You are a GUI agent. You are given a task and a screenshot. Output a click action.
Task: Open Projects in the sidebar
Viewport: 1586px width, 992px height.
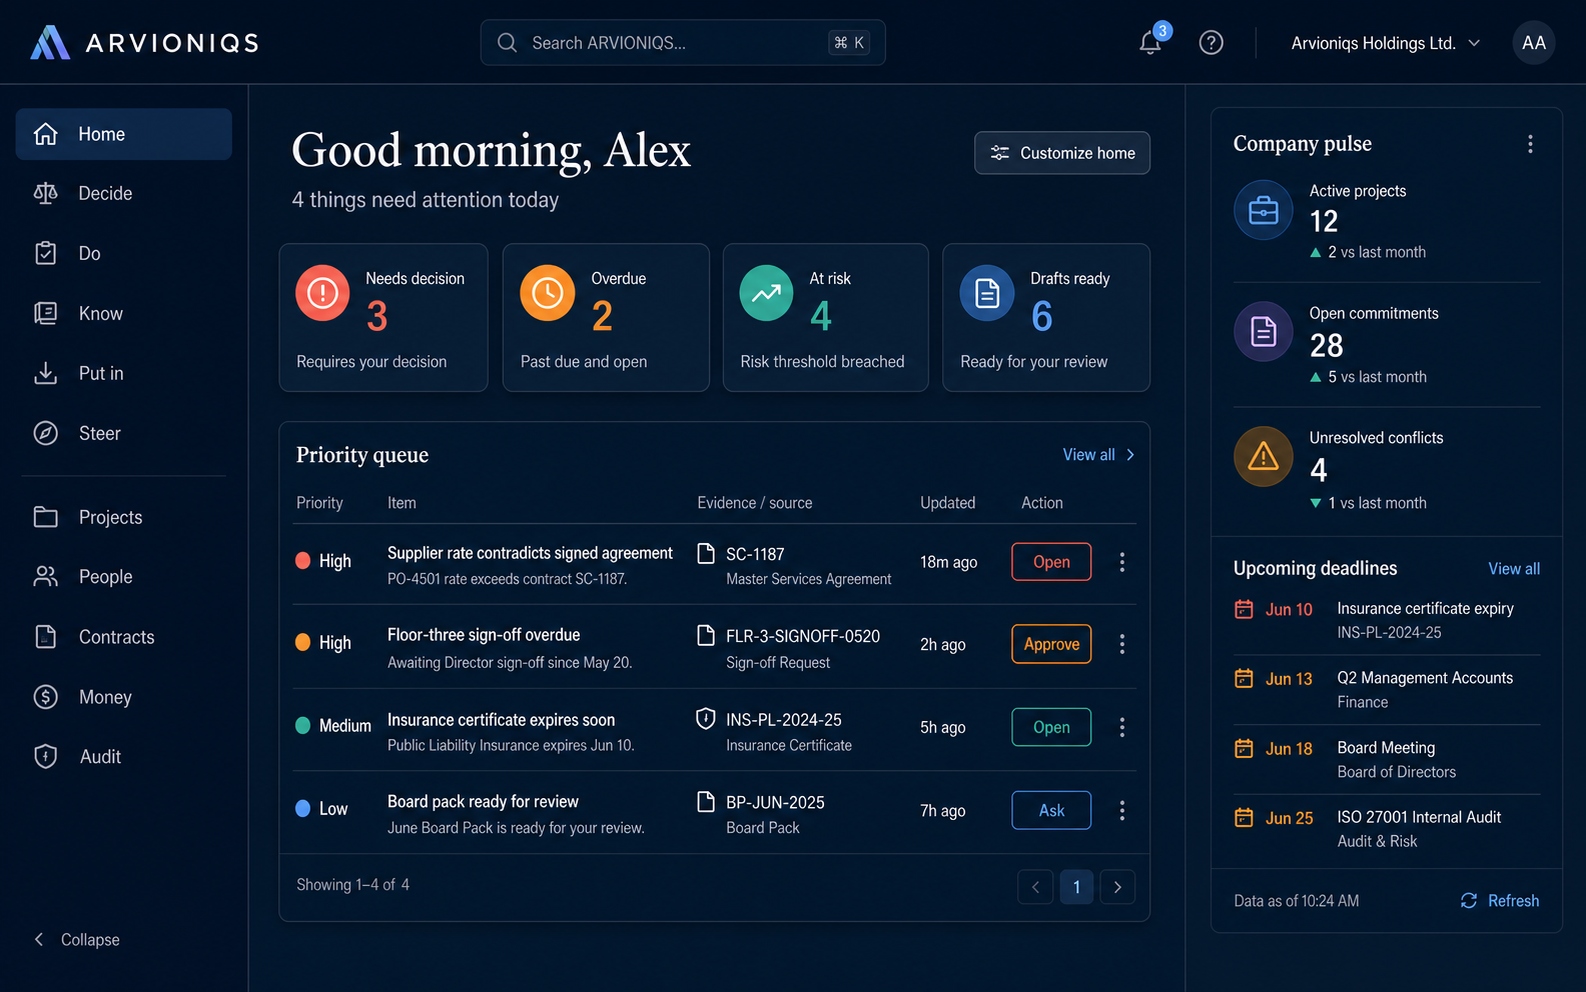pos(124,517)
